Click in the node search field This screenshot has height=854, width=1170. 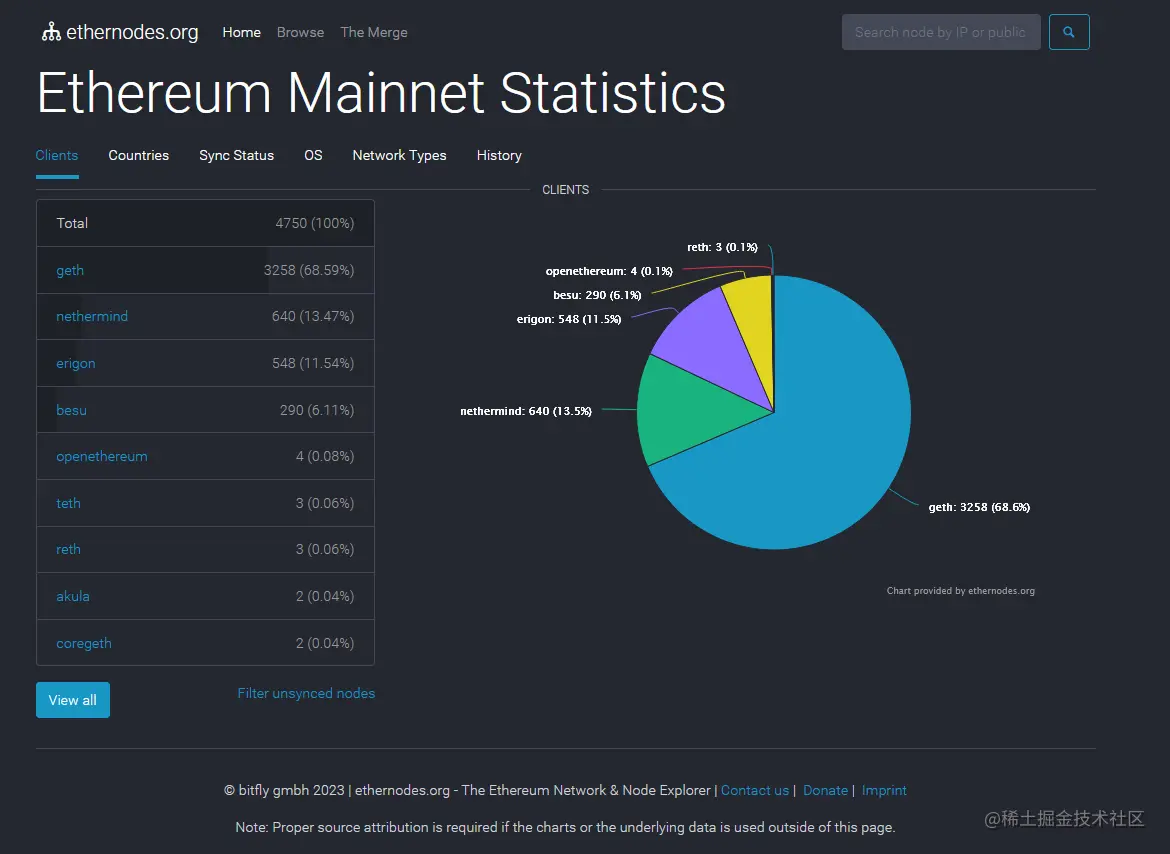(940, 32)
